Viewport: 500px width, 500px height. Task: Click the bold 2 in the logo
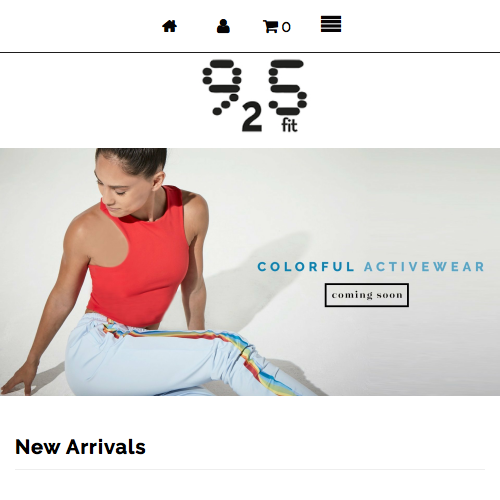[252, 117]
